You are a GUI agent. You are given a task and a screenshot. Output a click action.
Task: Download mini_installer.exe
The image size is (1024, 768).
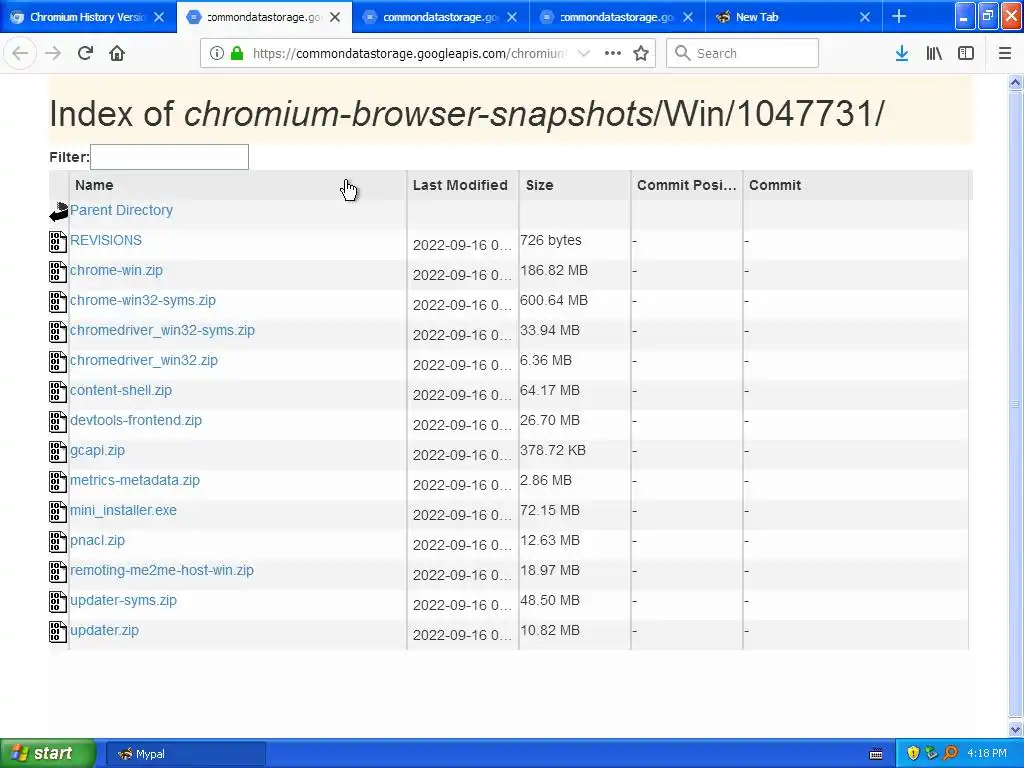point(123,511)
